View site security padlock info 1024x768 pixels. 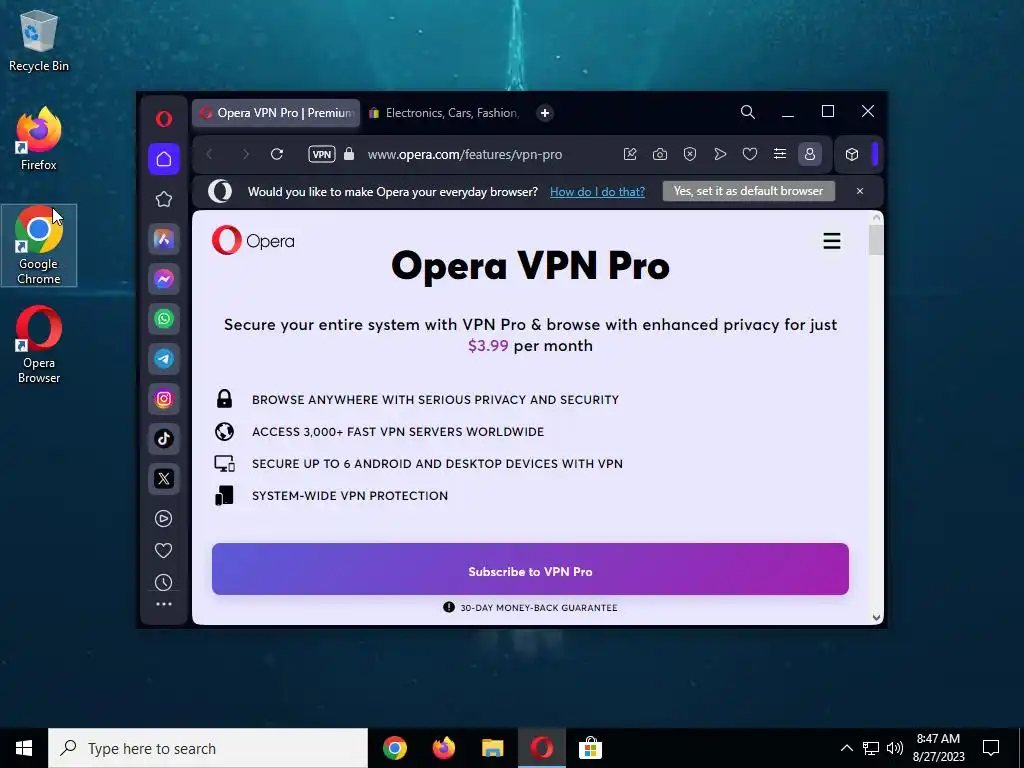click(349, 154)
